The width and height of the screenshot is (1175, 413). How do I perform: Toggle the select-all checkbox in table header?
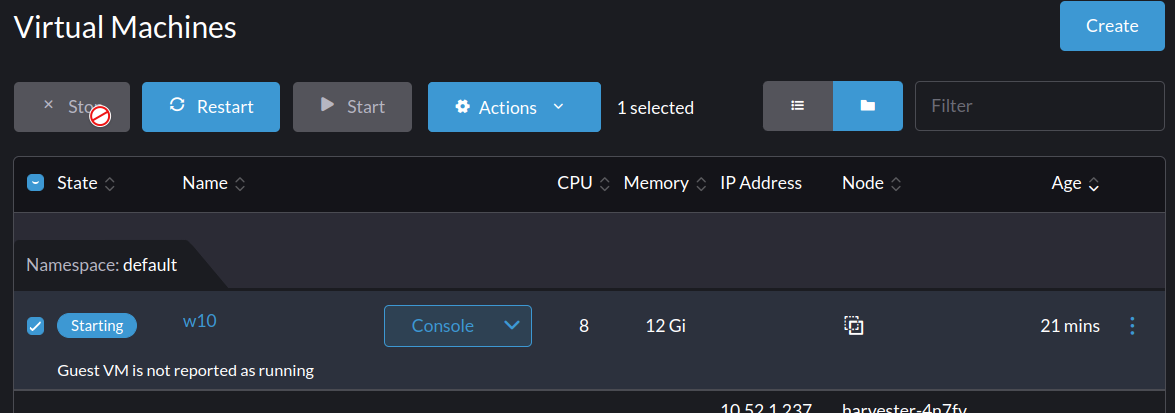(x=35, y=183)
